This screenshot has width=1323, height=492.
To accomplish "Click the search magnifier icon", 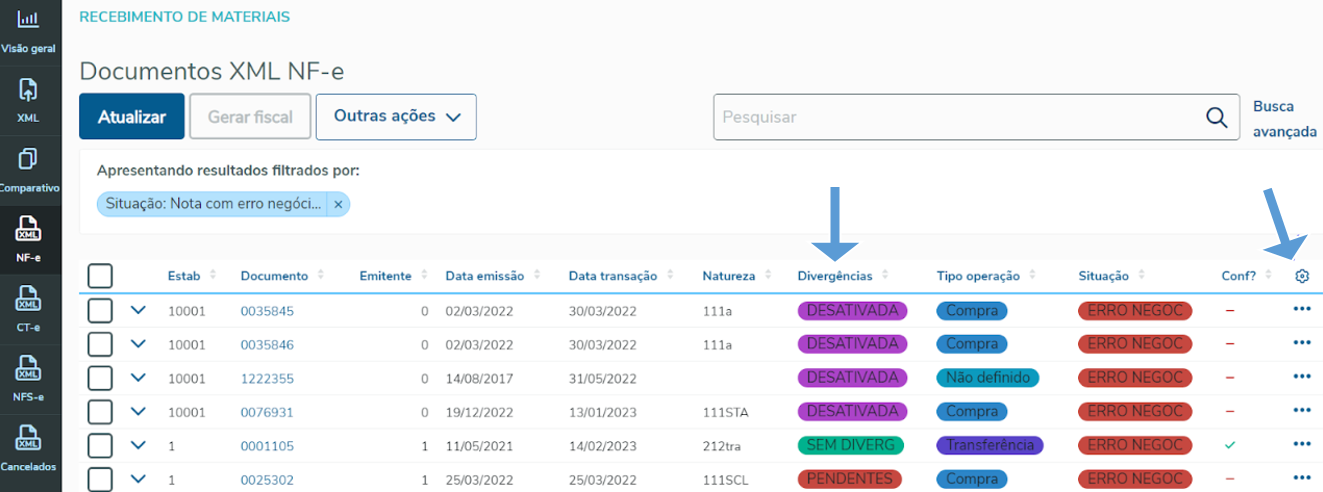I will (1217, 117).
